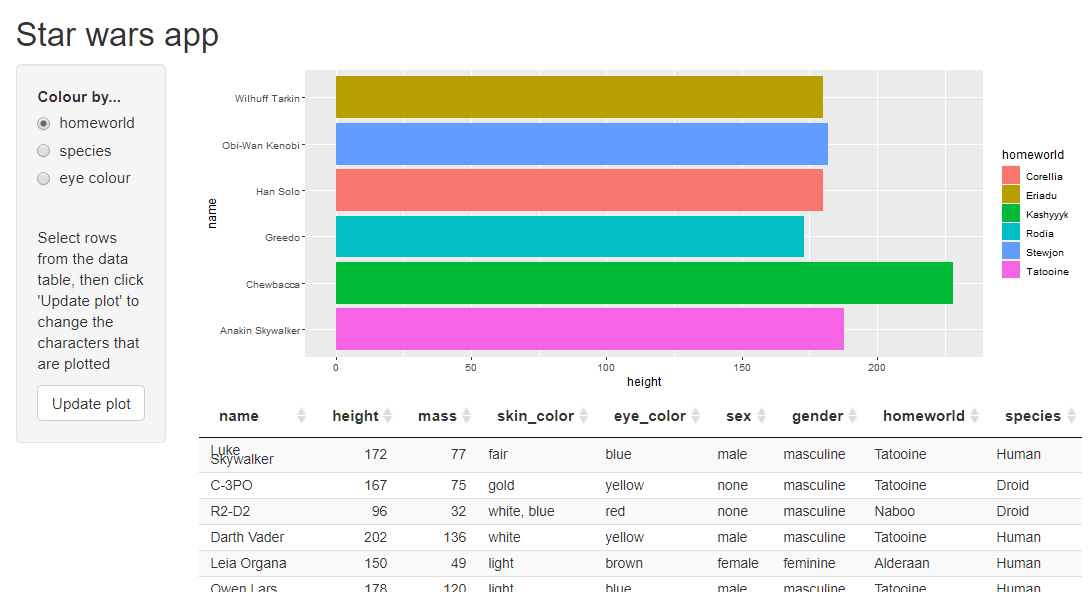Click the Eriadu legend colour swatch

click(x=1011, y=194)
